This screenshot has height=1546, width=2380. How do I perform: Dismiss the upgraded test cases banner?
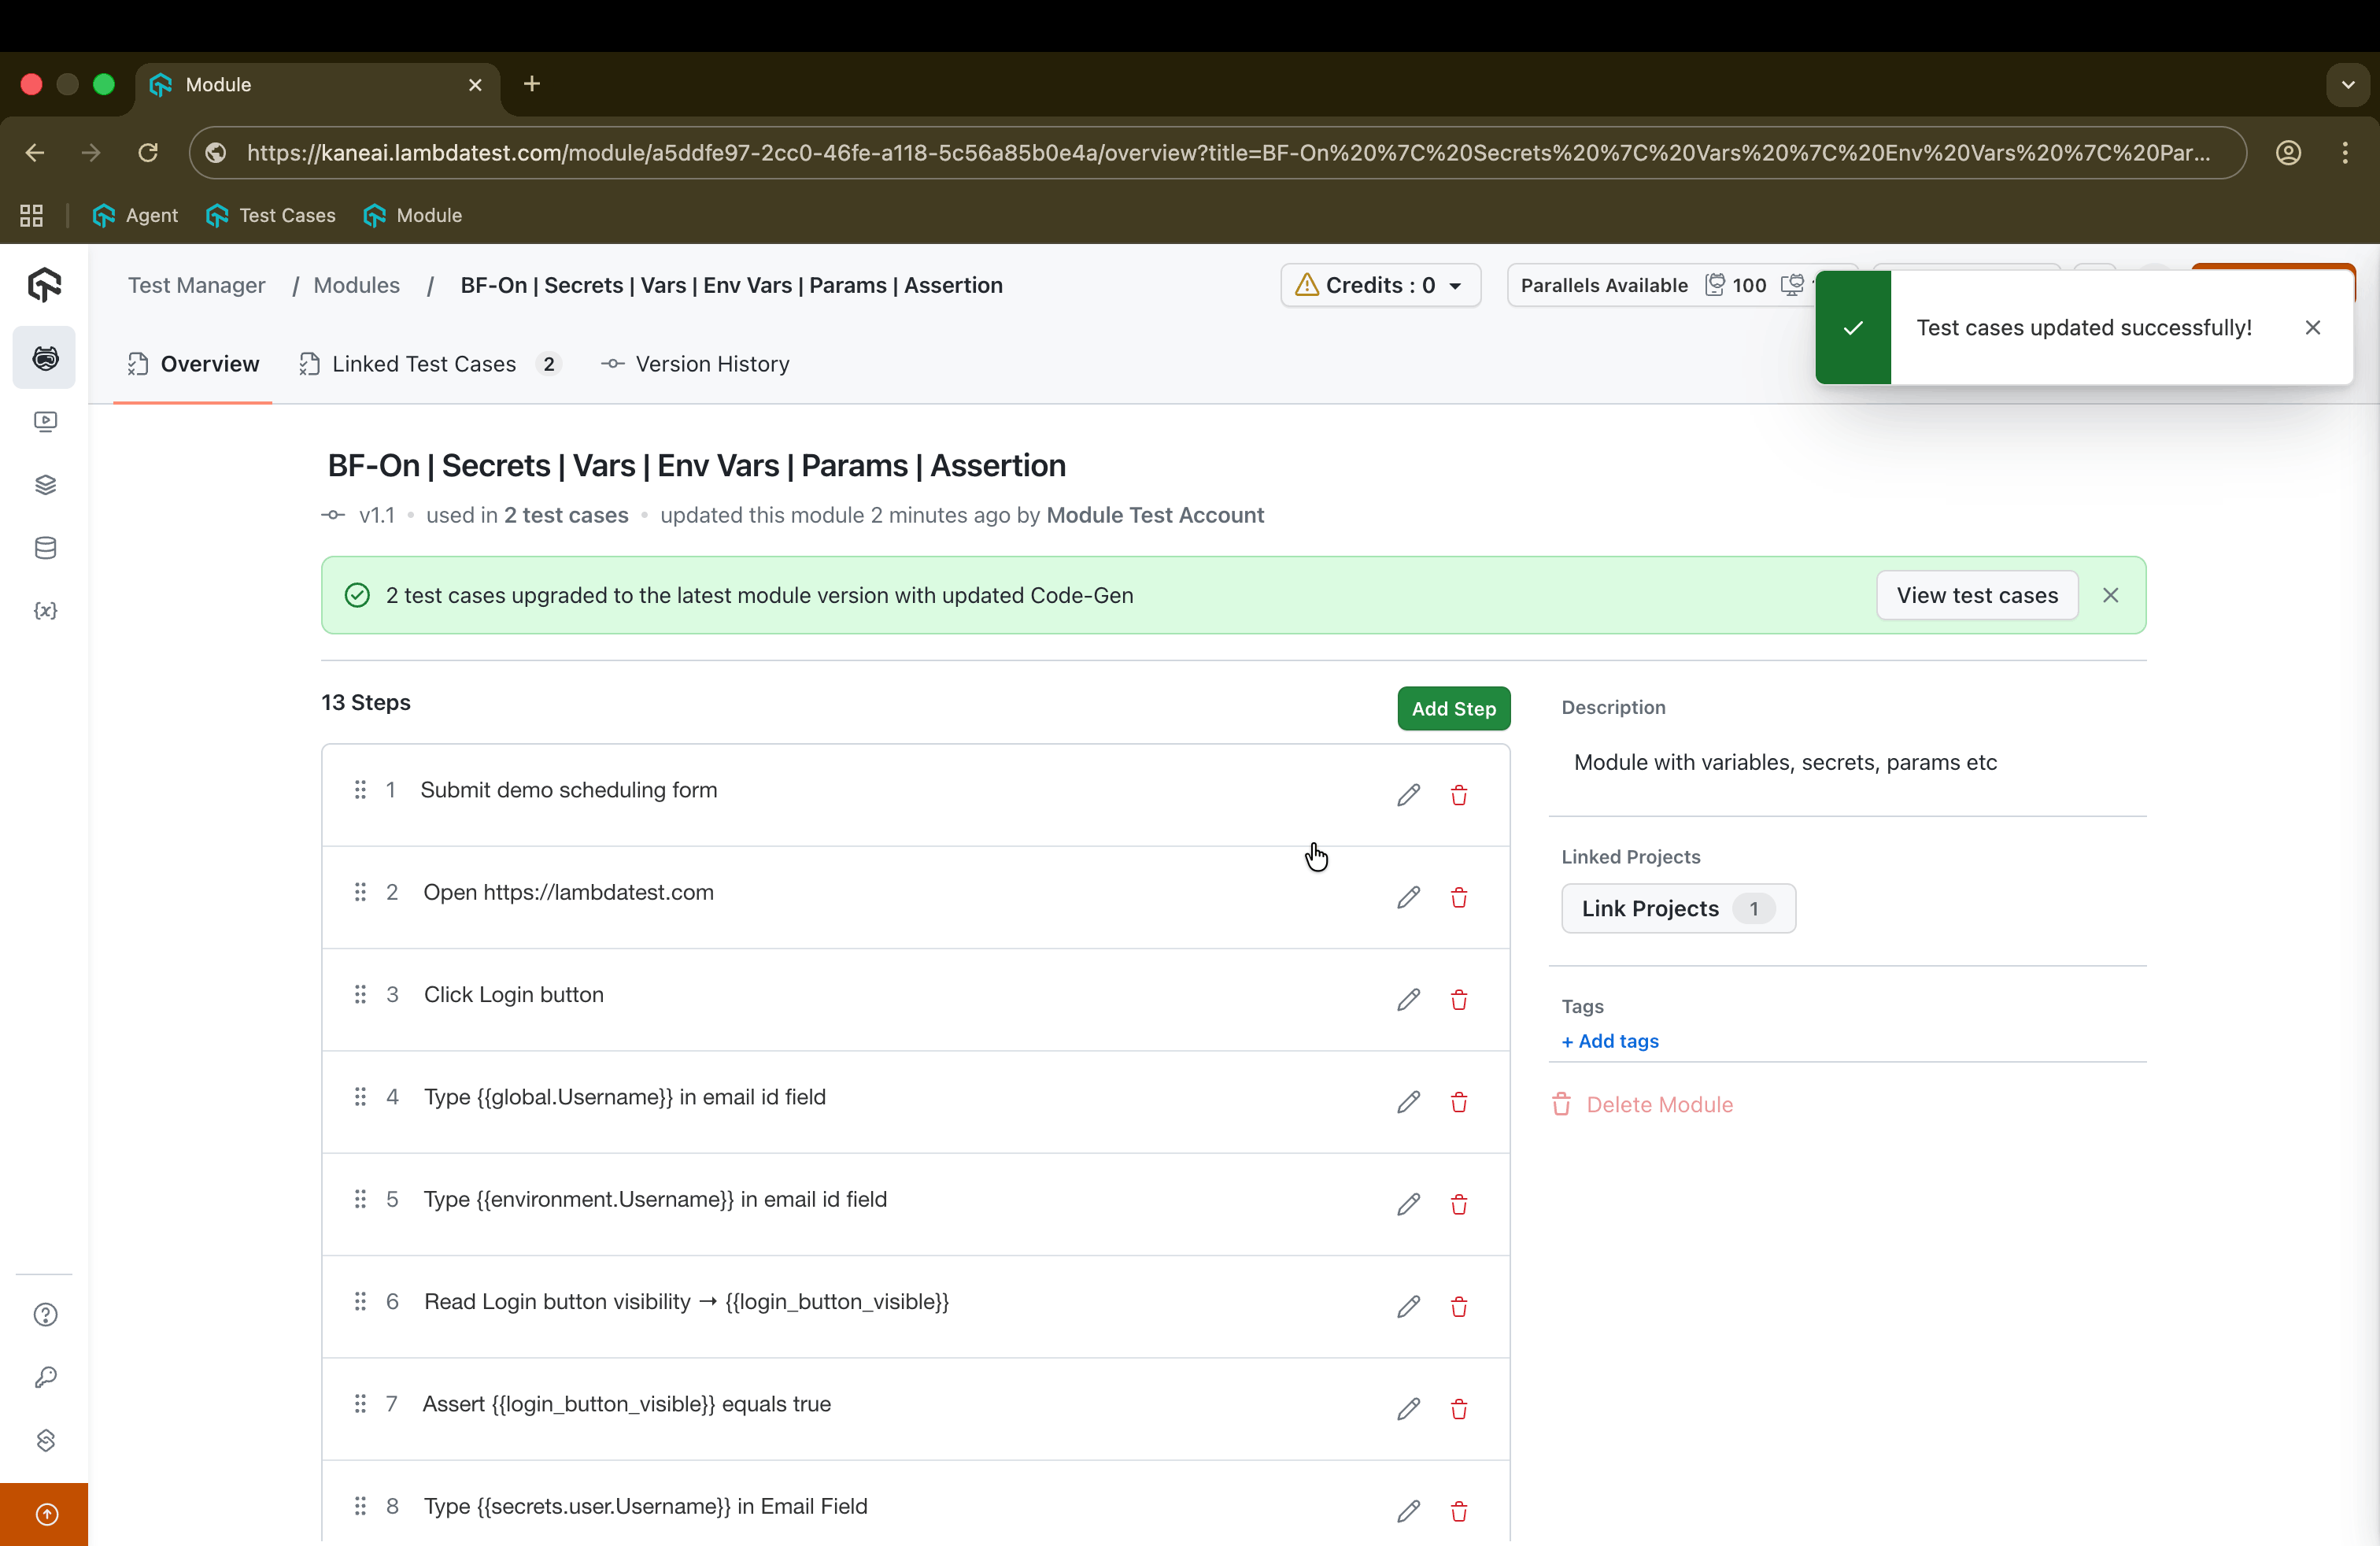2110,595
